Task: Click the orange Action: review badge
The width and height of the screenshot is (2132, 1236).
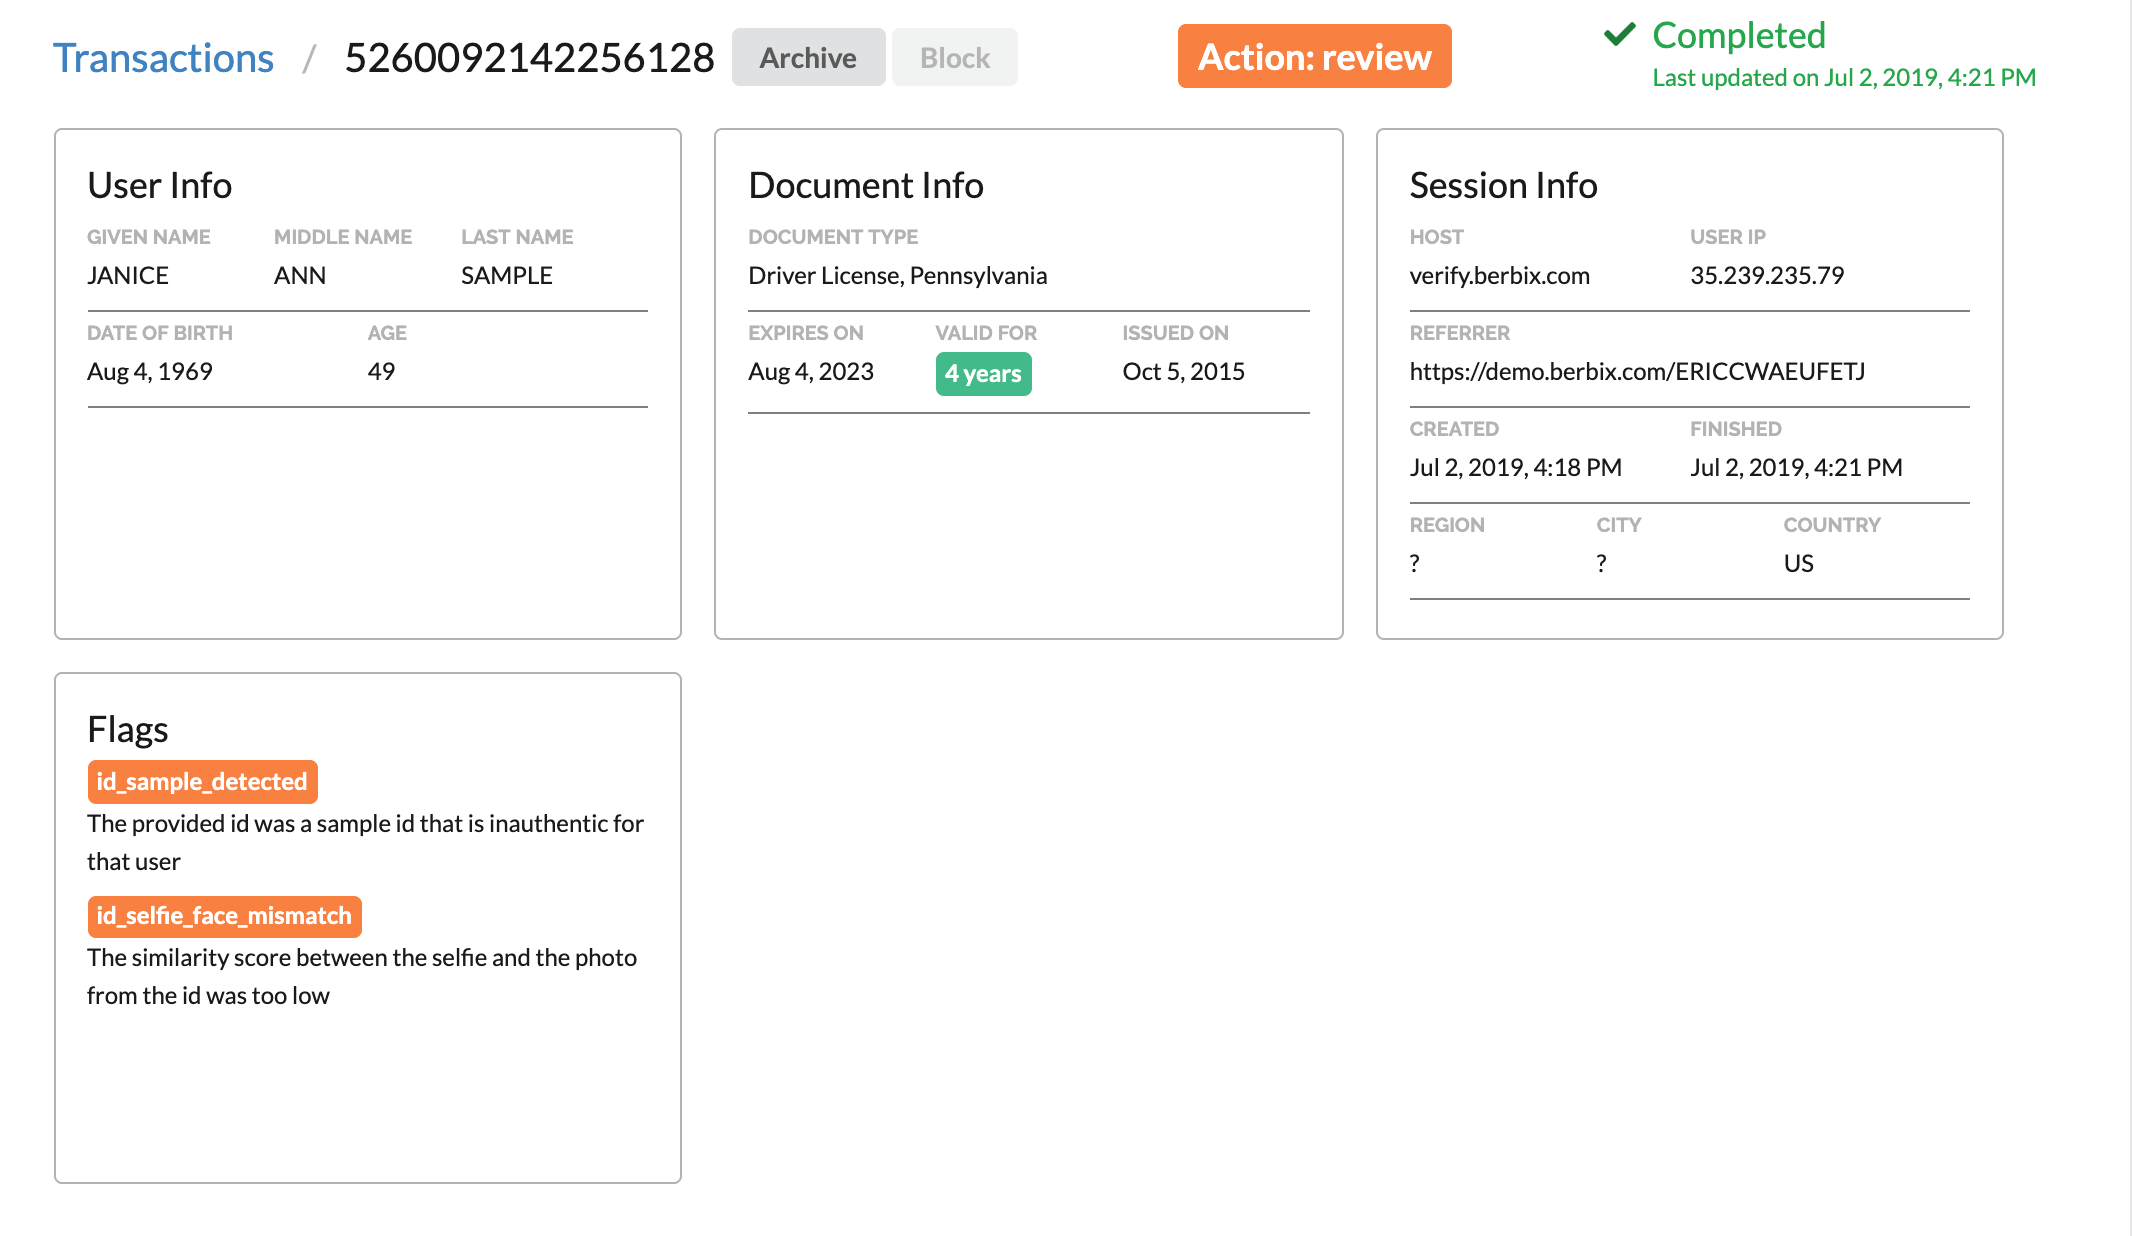Action: pyautogui.click(x=1314, y=57)
